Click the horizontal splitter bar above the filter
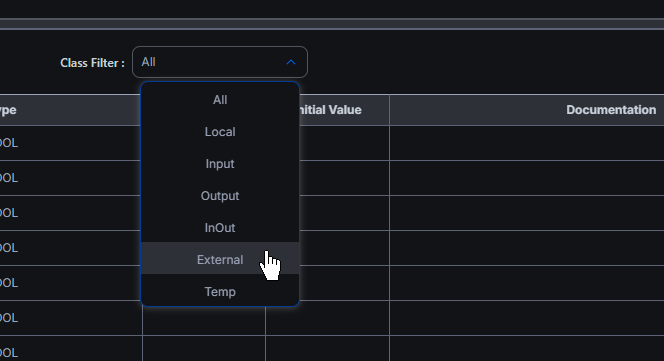Image resolution: width=664 pixels, height=361 pixels. point(332,24)
